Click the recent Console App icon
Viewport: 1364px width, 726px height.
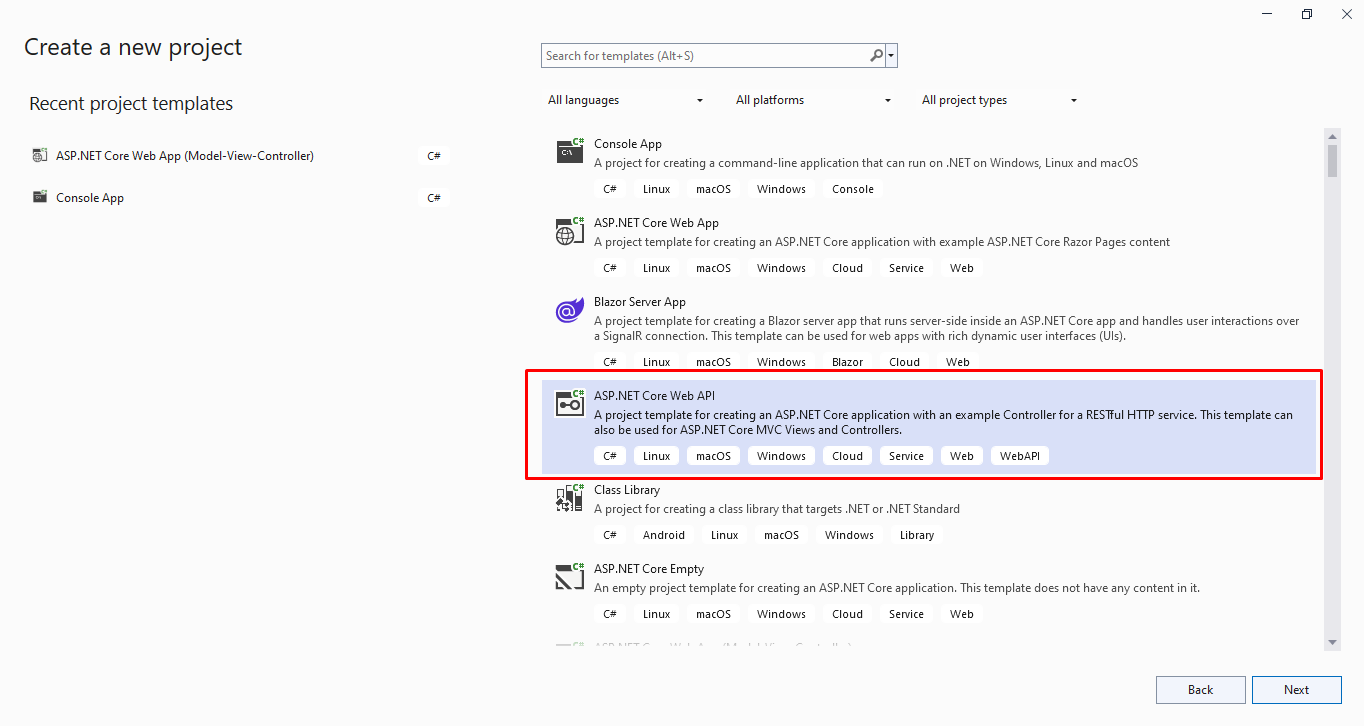tap(39, 197)
